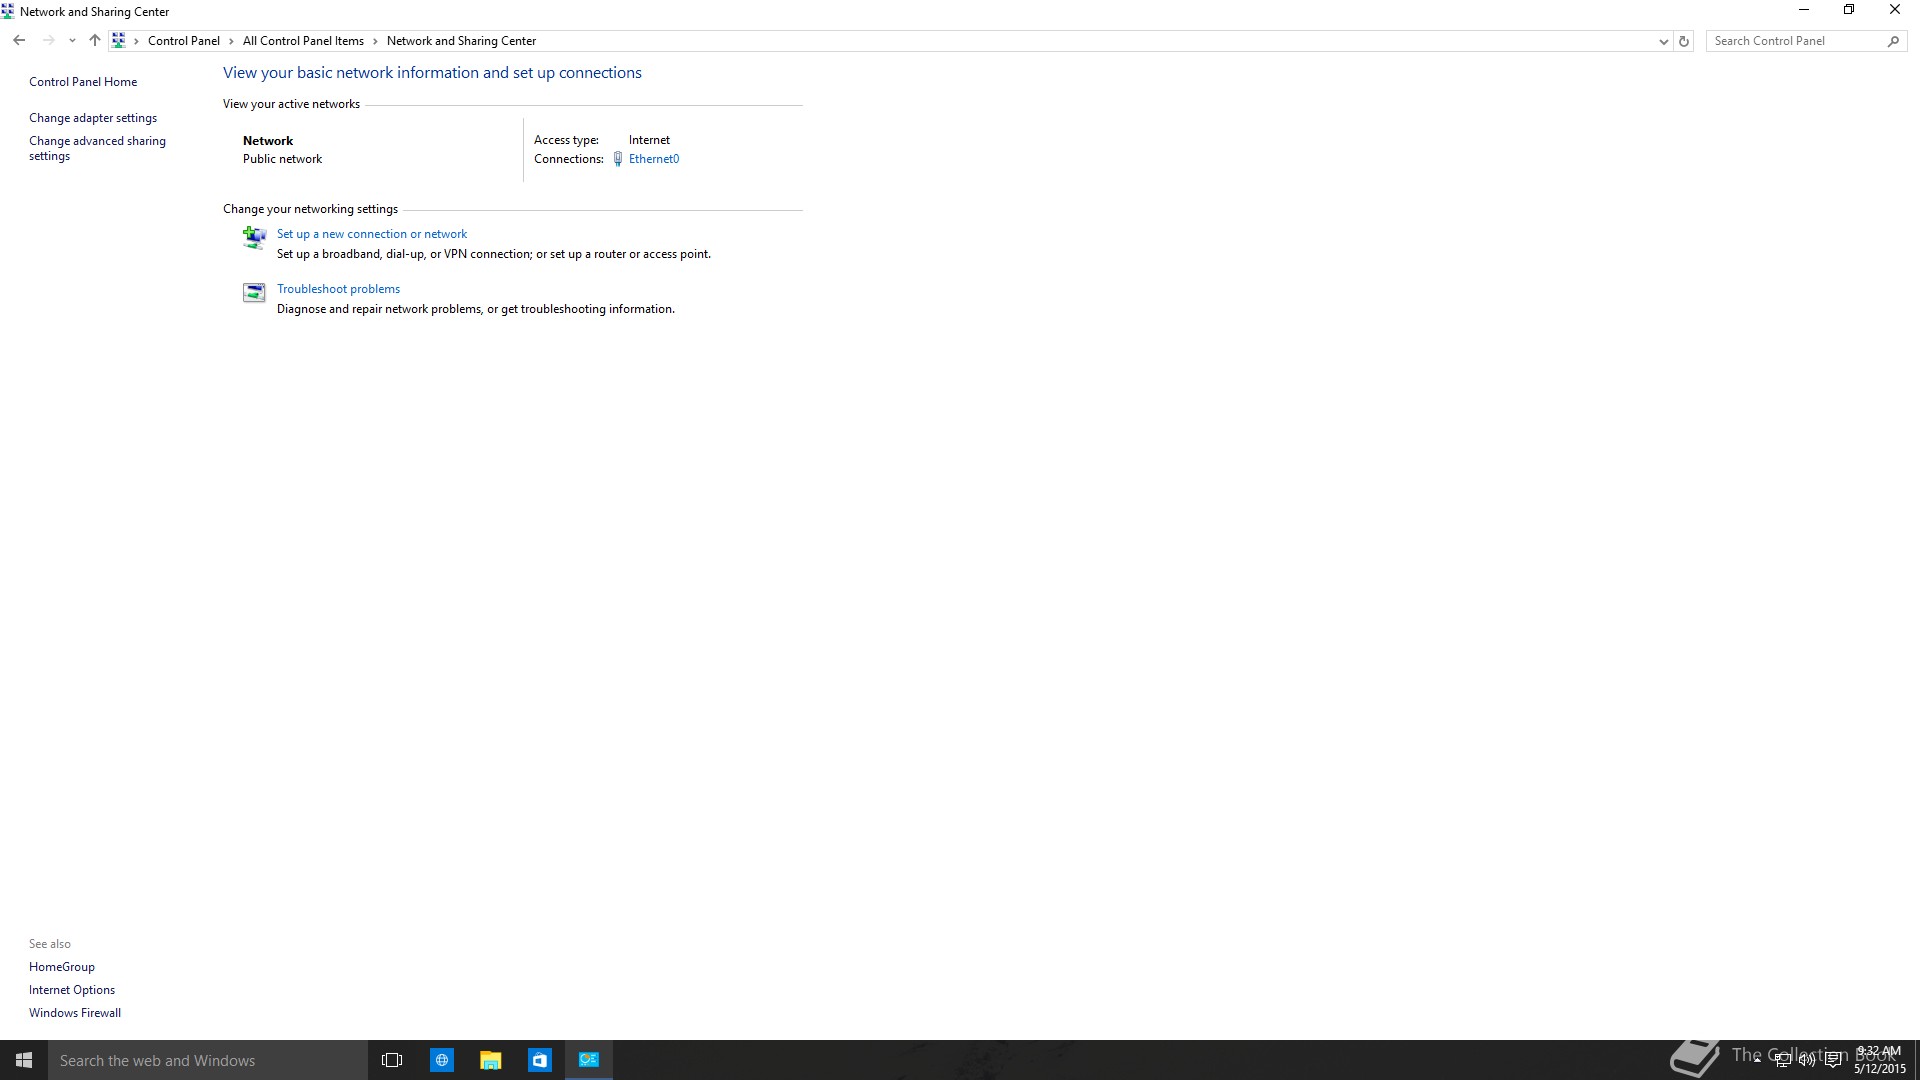Show hidden tray icons arrow
The width and height of the screenshot is (1920, 1080).
1757,1060
